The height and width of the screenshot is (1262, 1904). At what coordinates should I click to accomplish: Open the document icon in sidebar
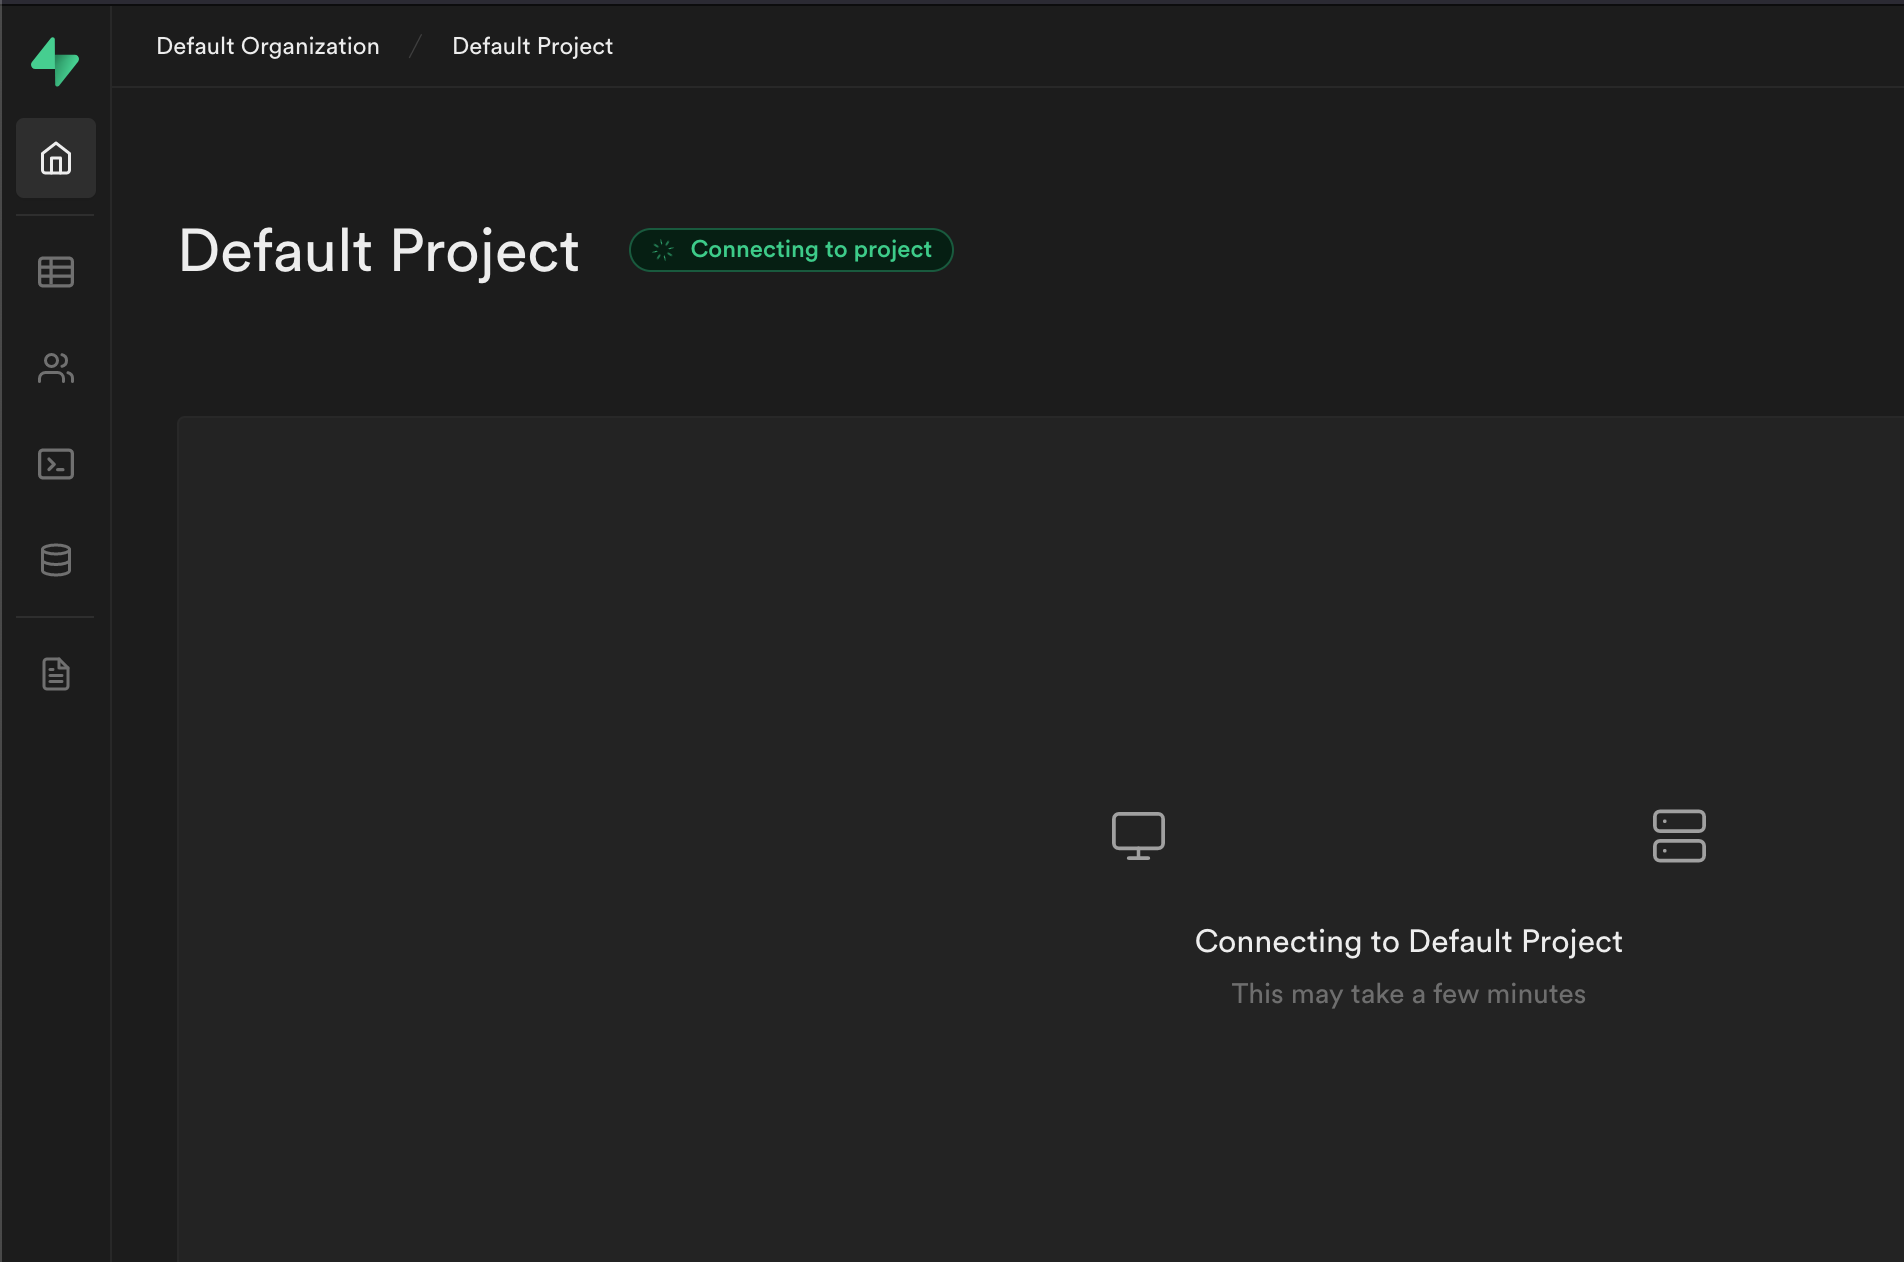[56, 674]
